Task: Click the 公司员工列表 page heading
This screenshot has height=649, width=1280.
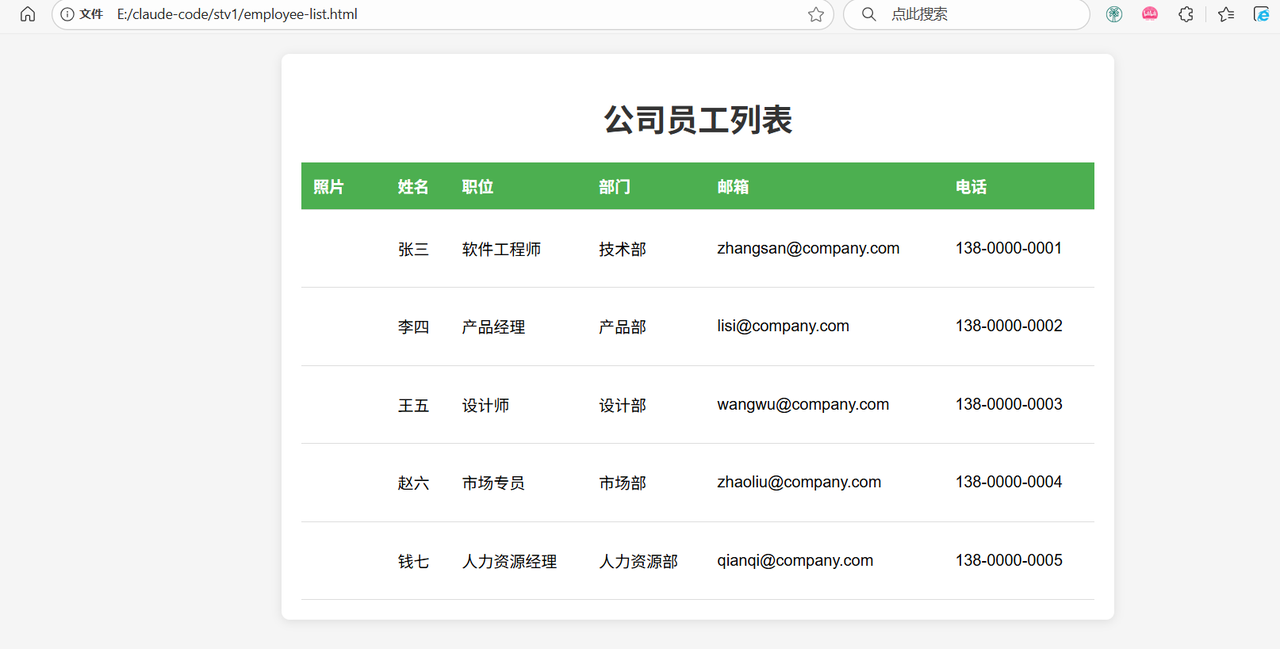Action: pyautogui.click(x=698, y=120)
